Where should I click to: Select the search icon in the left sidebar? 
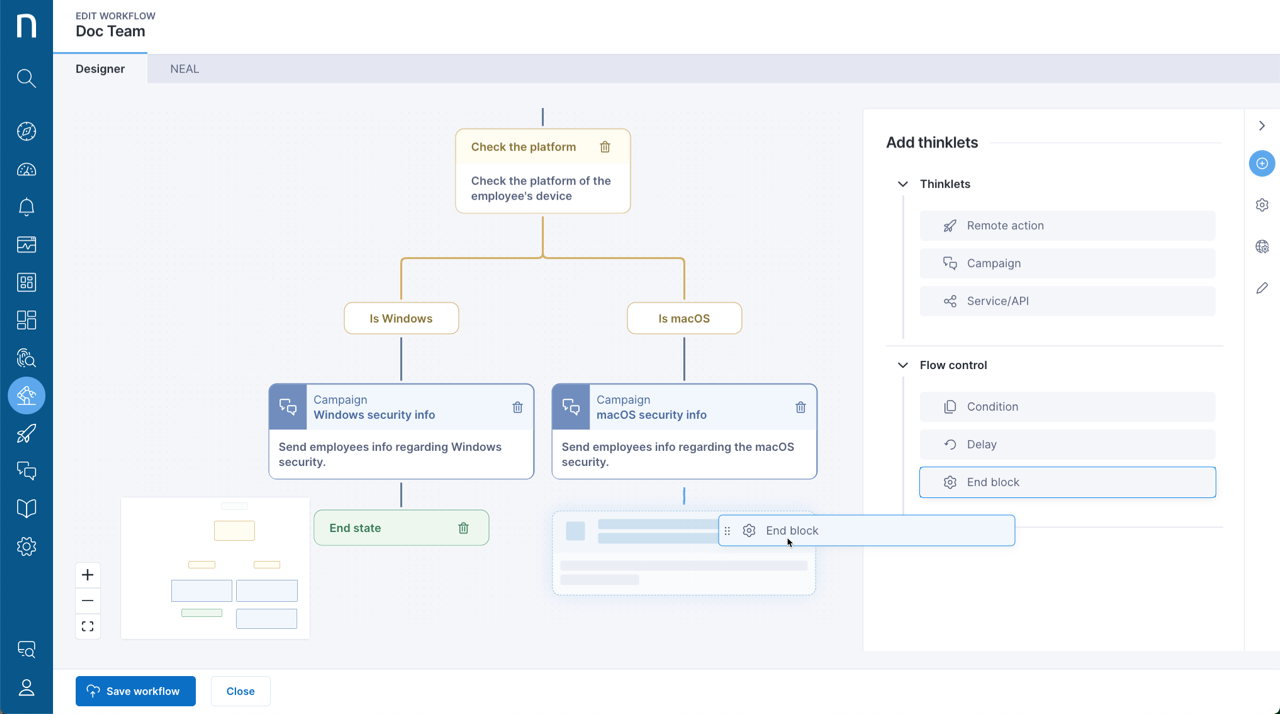[27, 78]
